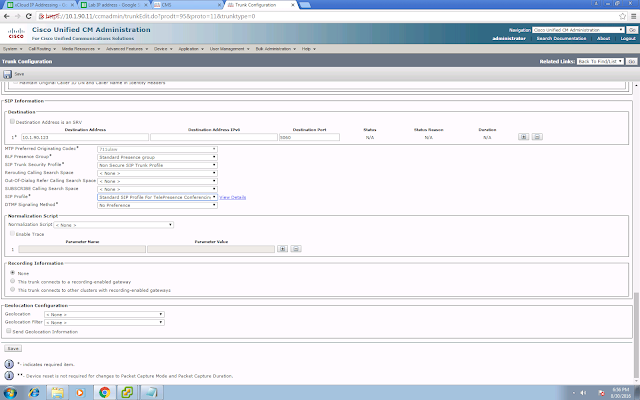Screen dimensions: 640x400
Task: Click View Details link beside SIP Profile
Action: (x=233, y=198)
